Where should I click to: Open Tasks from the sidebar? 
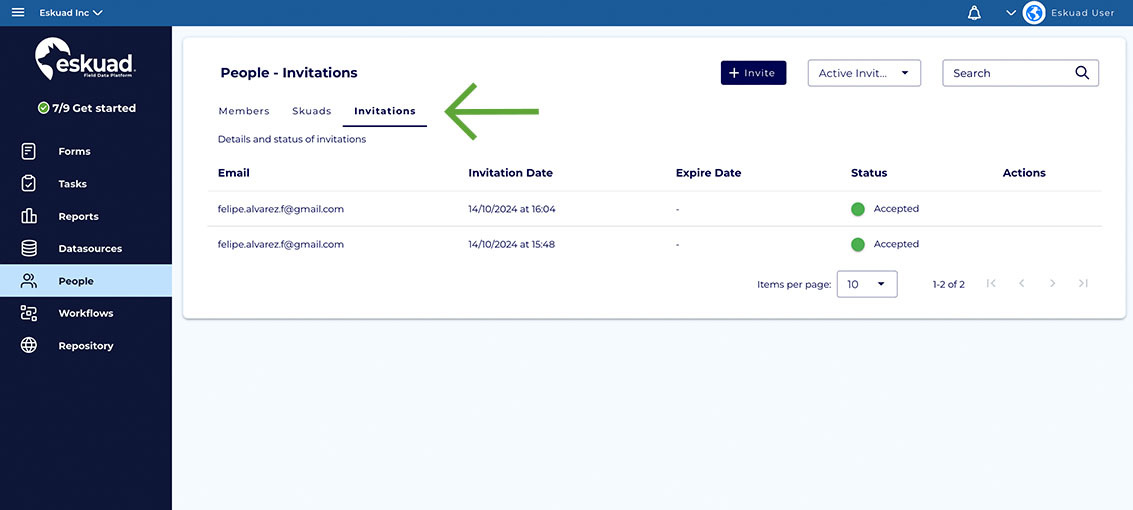pyautogui.click(x=72, y=184)
